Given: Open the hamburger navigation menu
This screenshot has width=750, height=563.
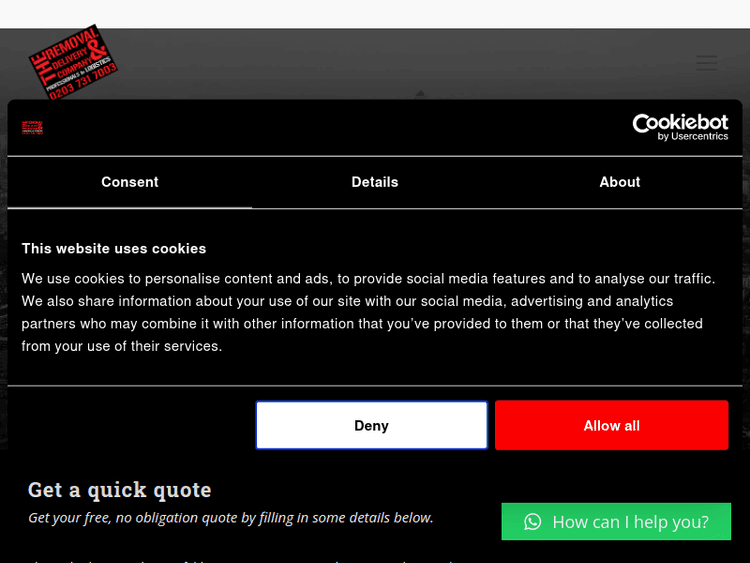Looking at the screenshot, I should pos(707,63).
